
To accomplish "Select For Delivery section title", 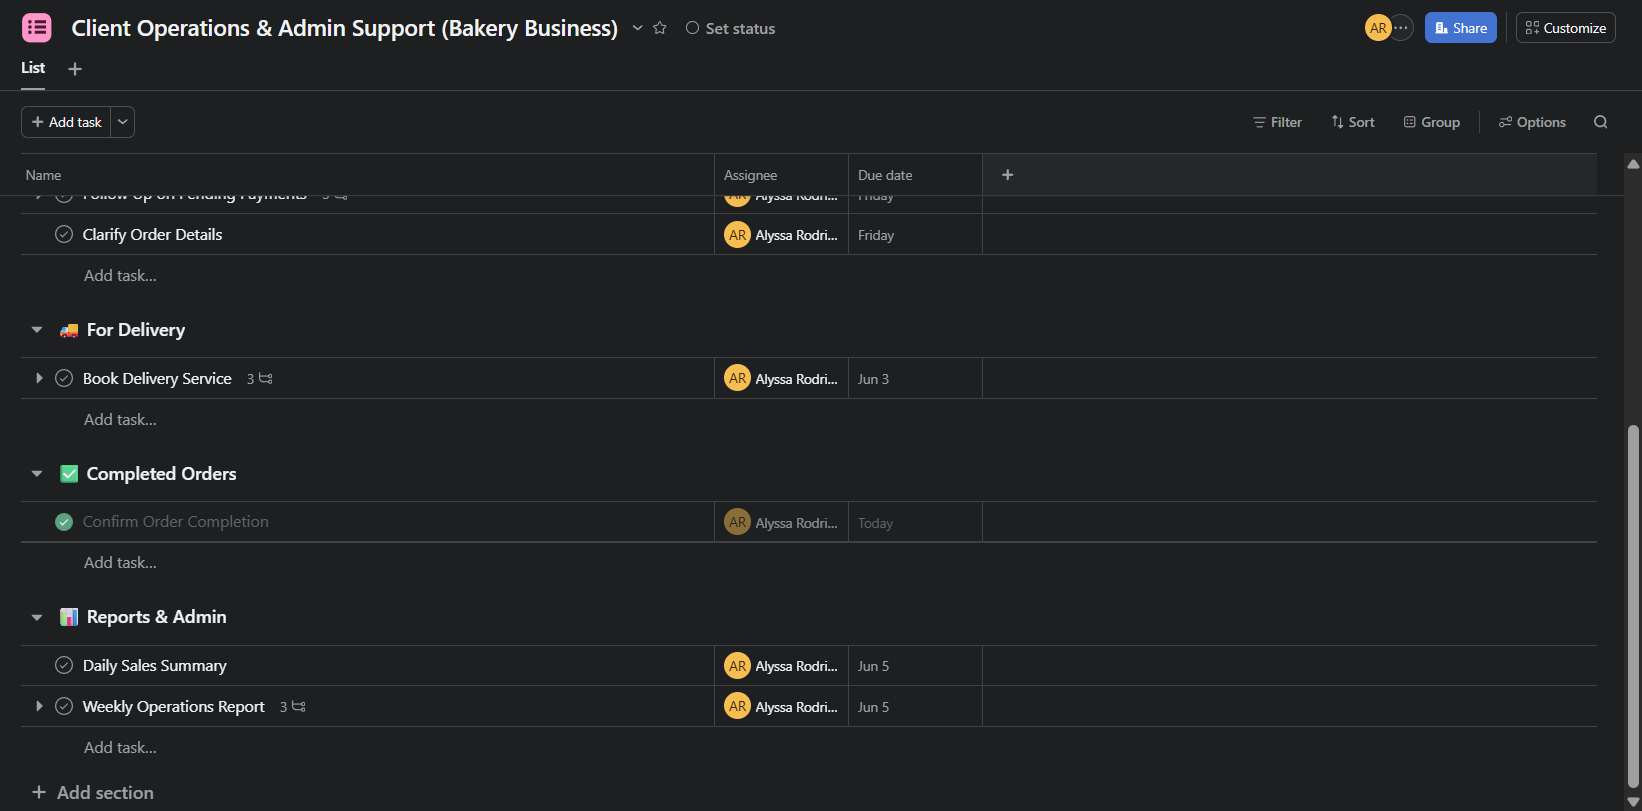I will click(x=136, y=330).
